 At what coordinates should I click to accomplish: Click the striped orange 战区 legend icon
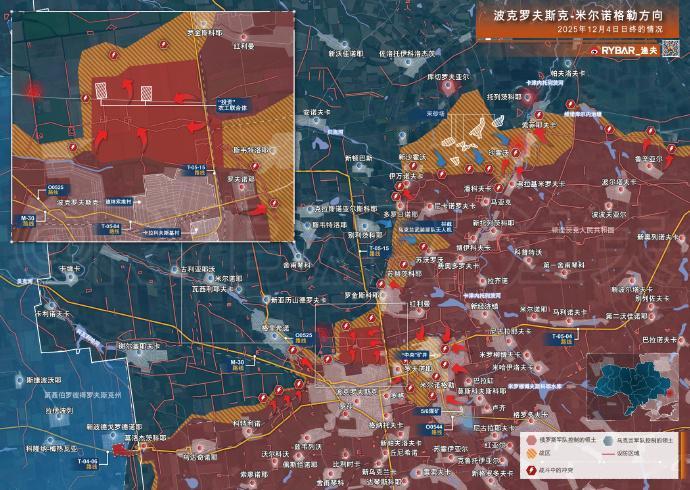pyautogui.click(x=532, y=453)
